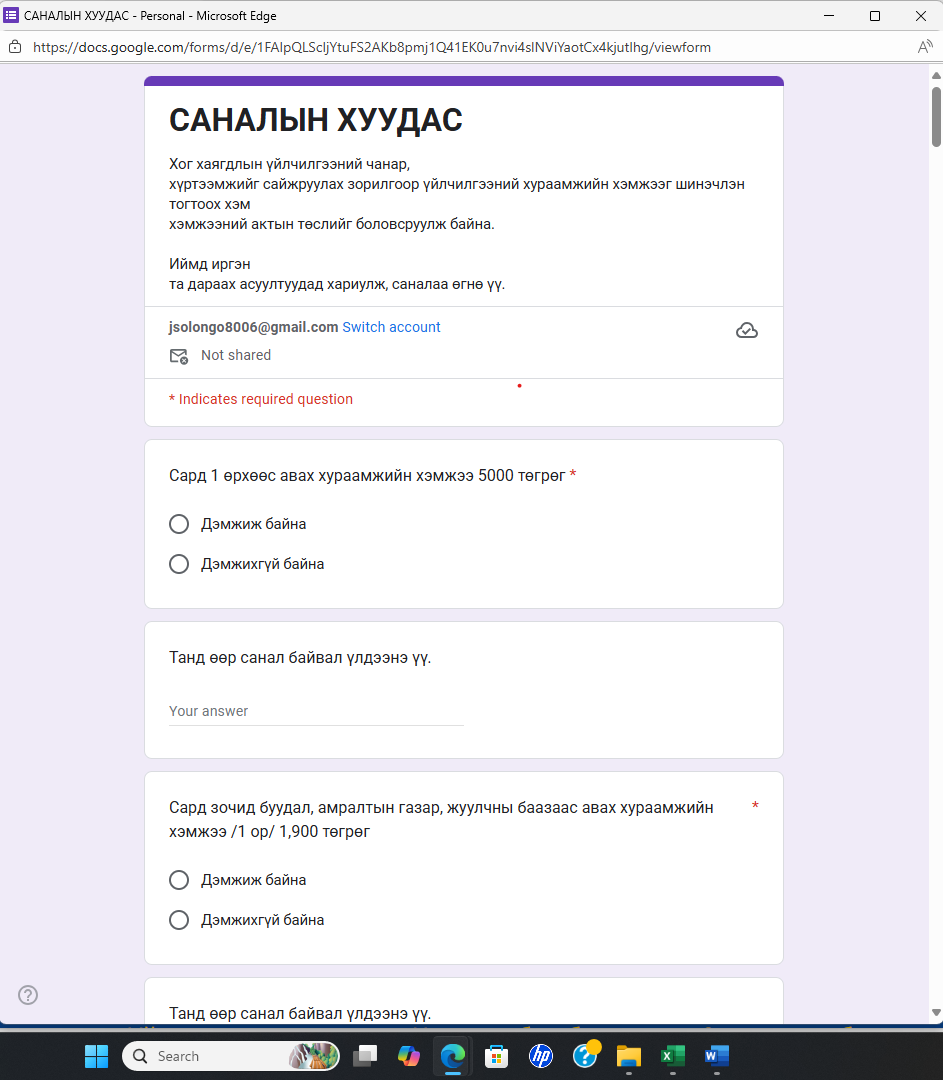943x1080 pixels.
Task: Select Дэмжиж байна for the 5000 төгрөг question
Action: [179, 523]
